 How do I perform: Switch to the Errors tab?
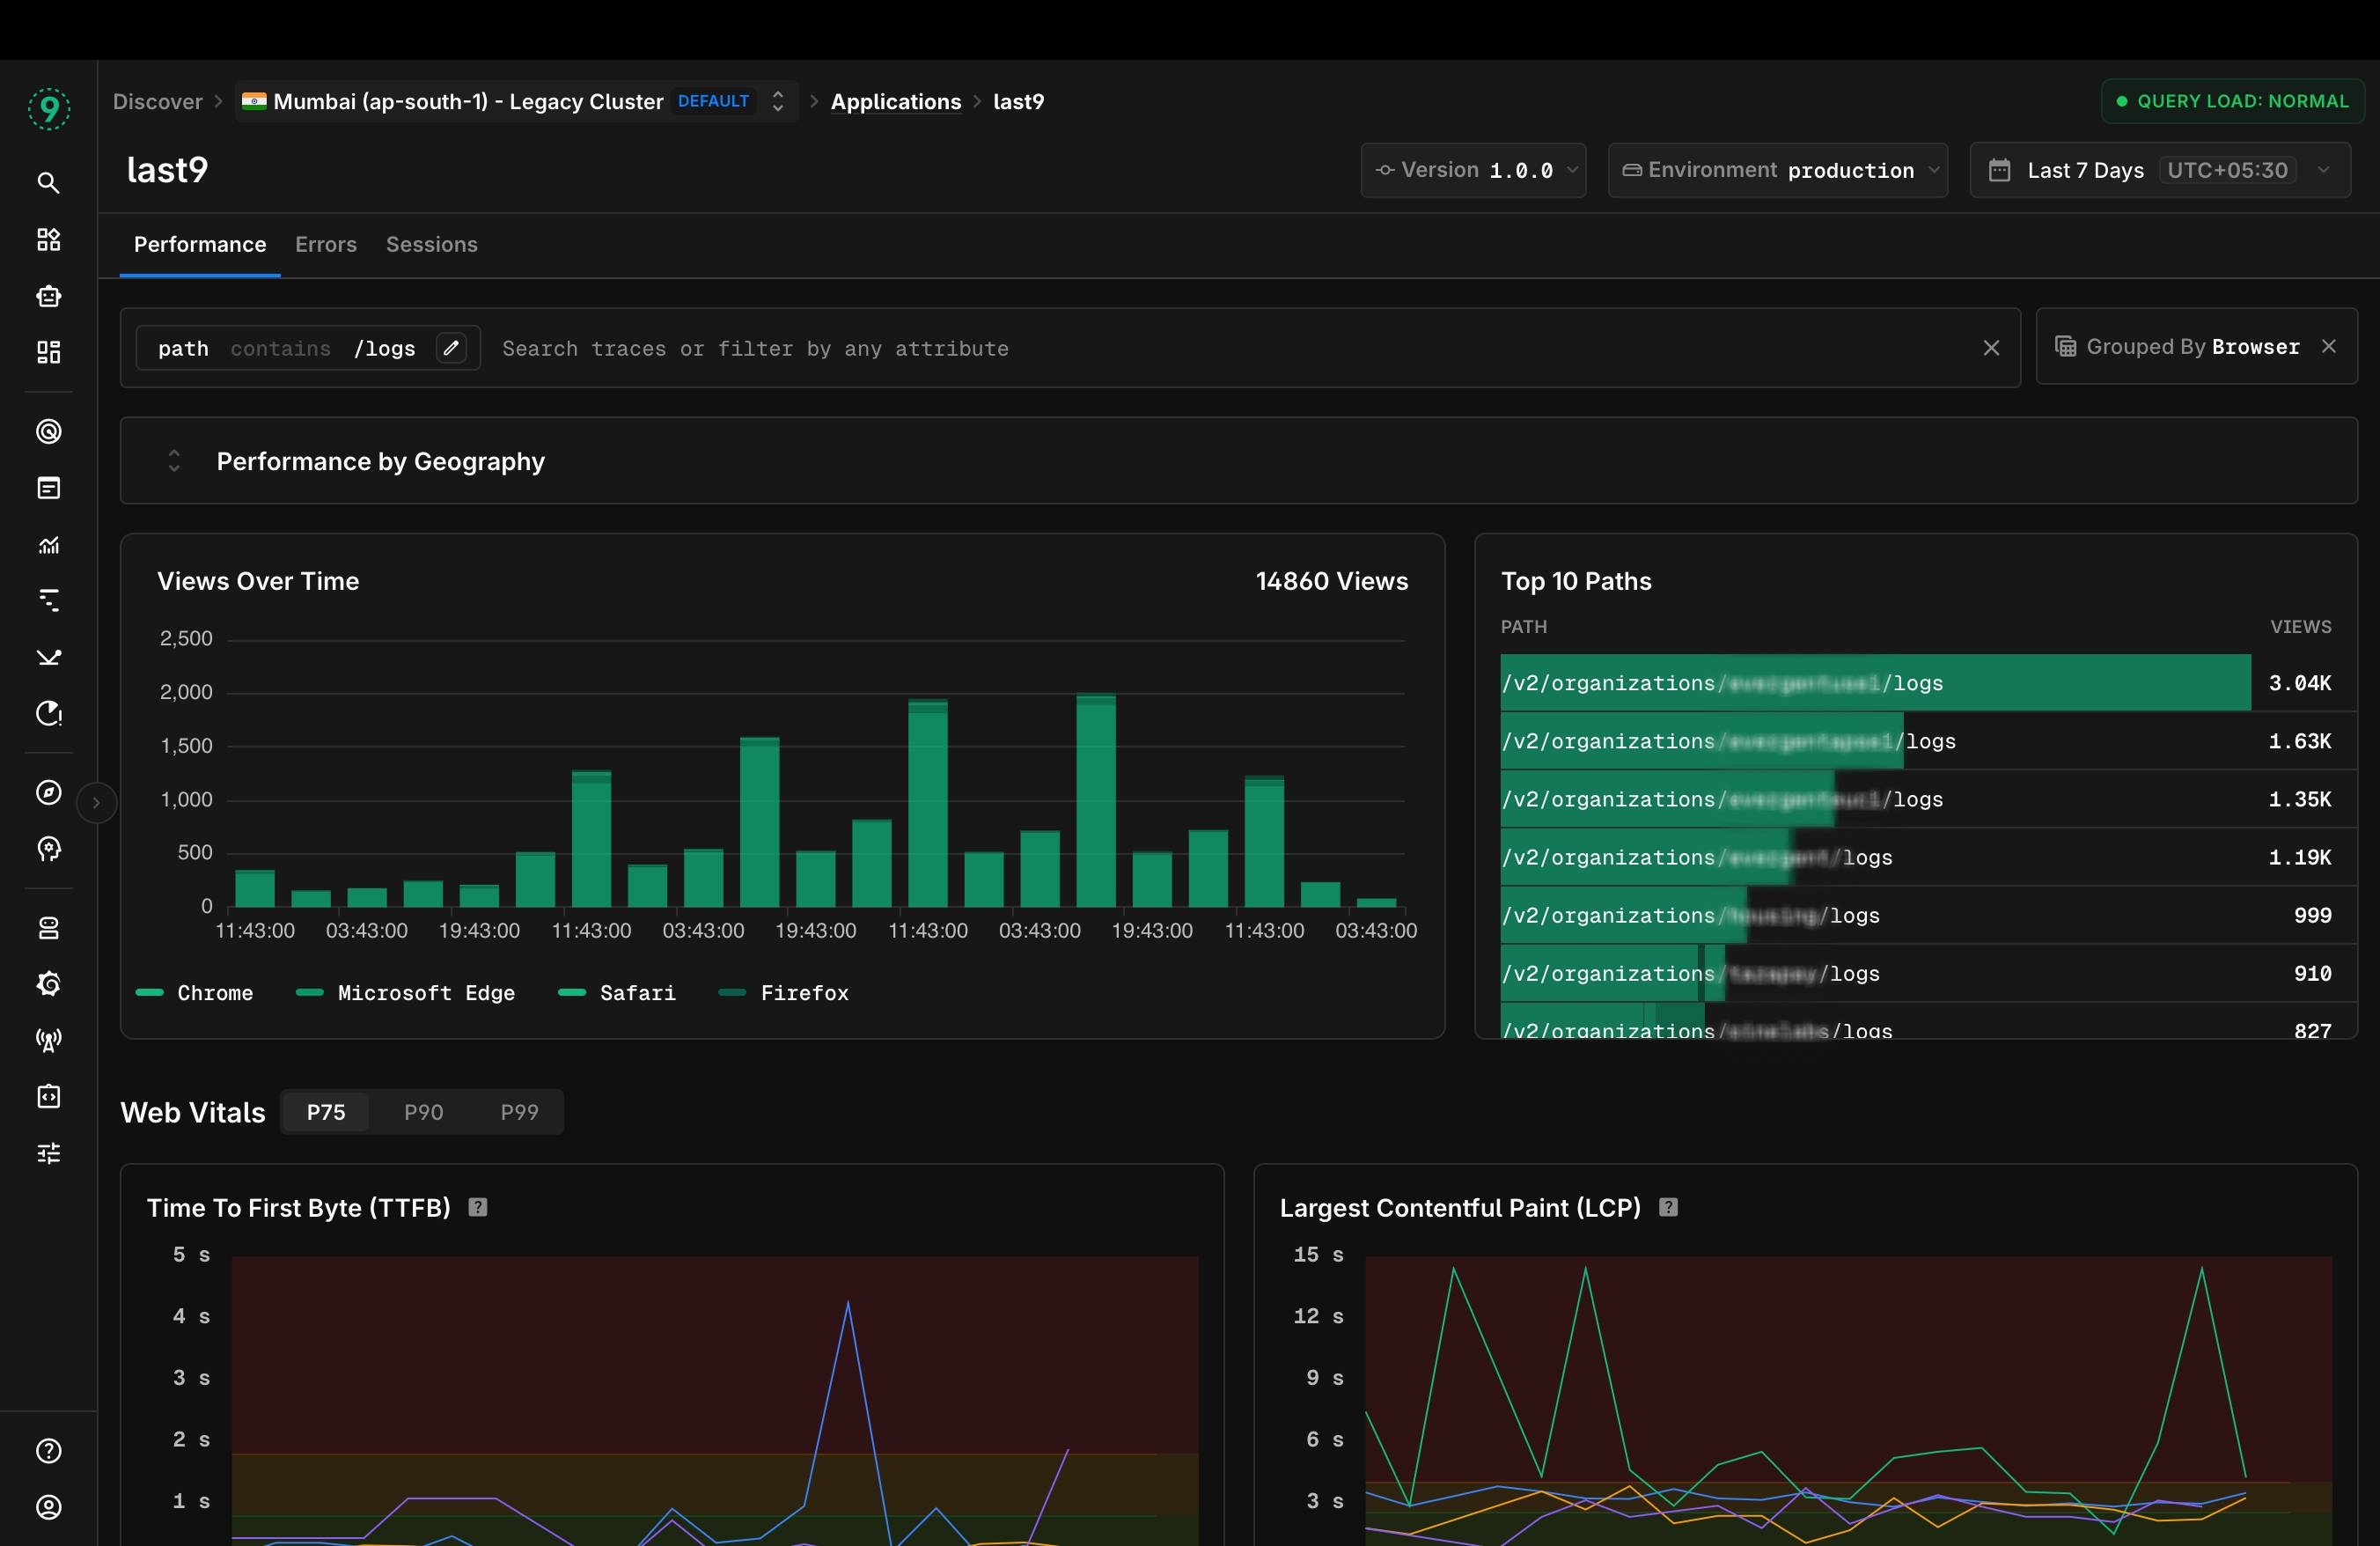pos(325,244)
